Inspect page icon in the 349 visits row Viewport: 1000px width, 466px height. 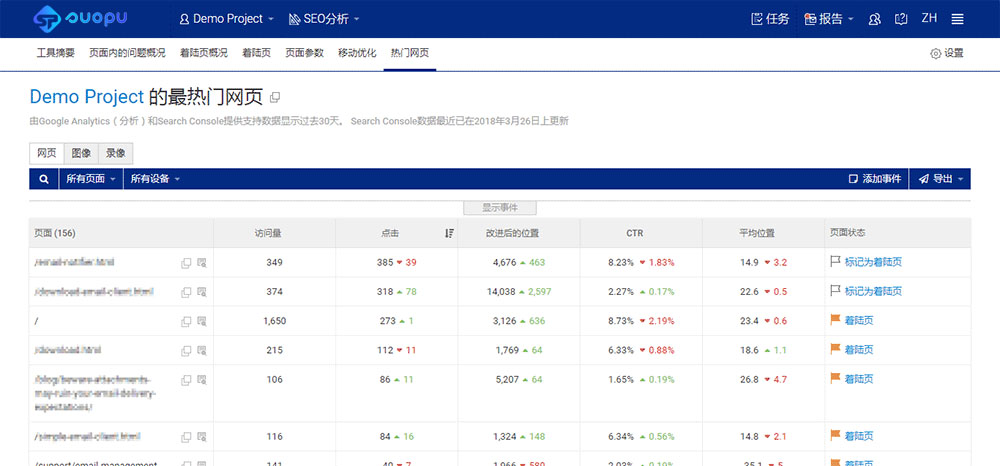point(202,263)
